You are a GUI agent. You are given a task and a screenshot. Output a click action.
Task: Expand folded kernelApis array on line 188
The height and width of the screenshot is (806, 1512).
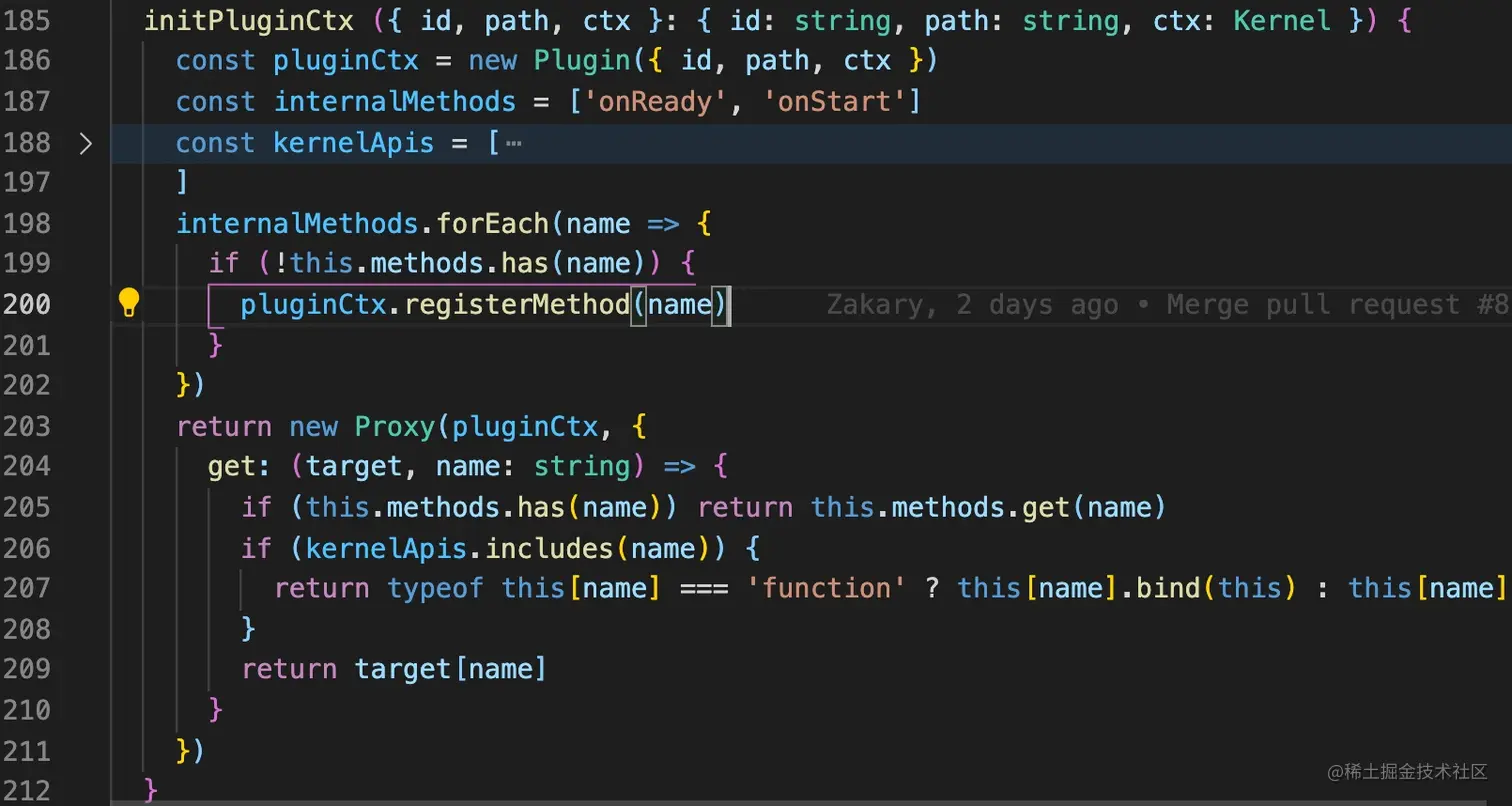coord(86,144)
